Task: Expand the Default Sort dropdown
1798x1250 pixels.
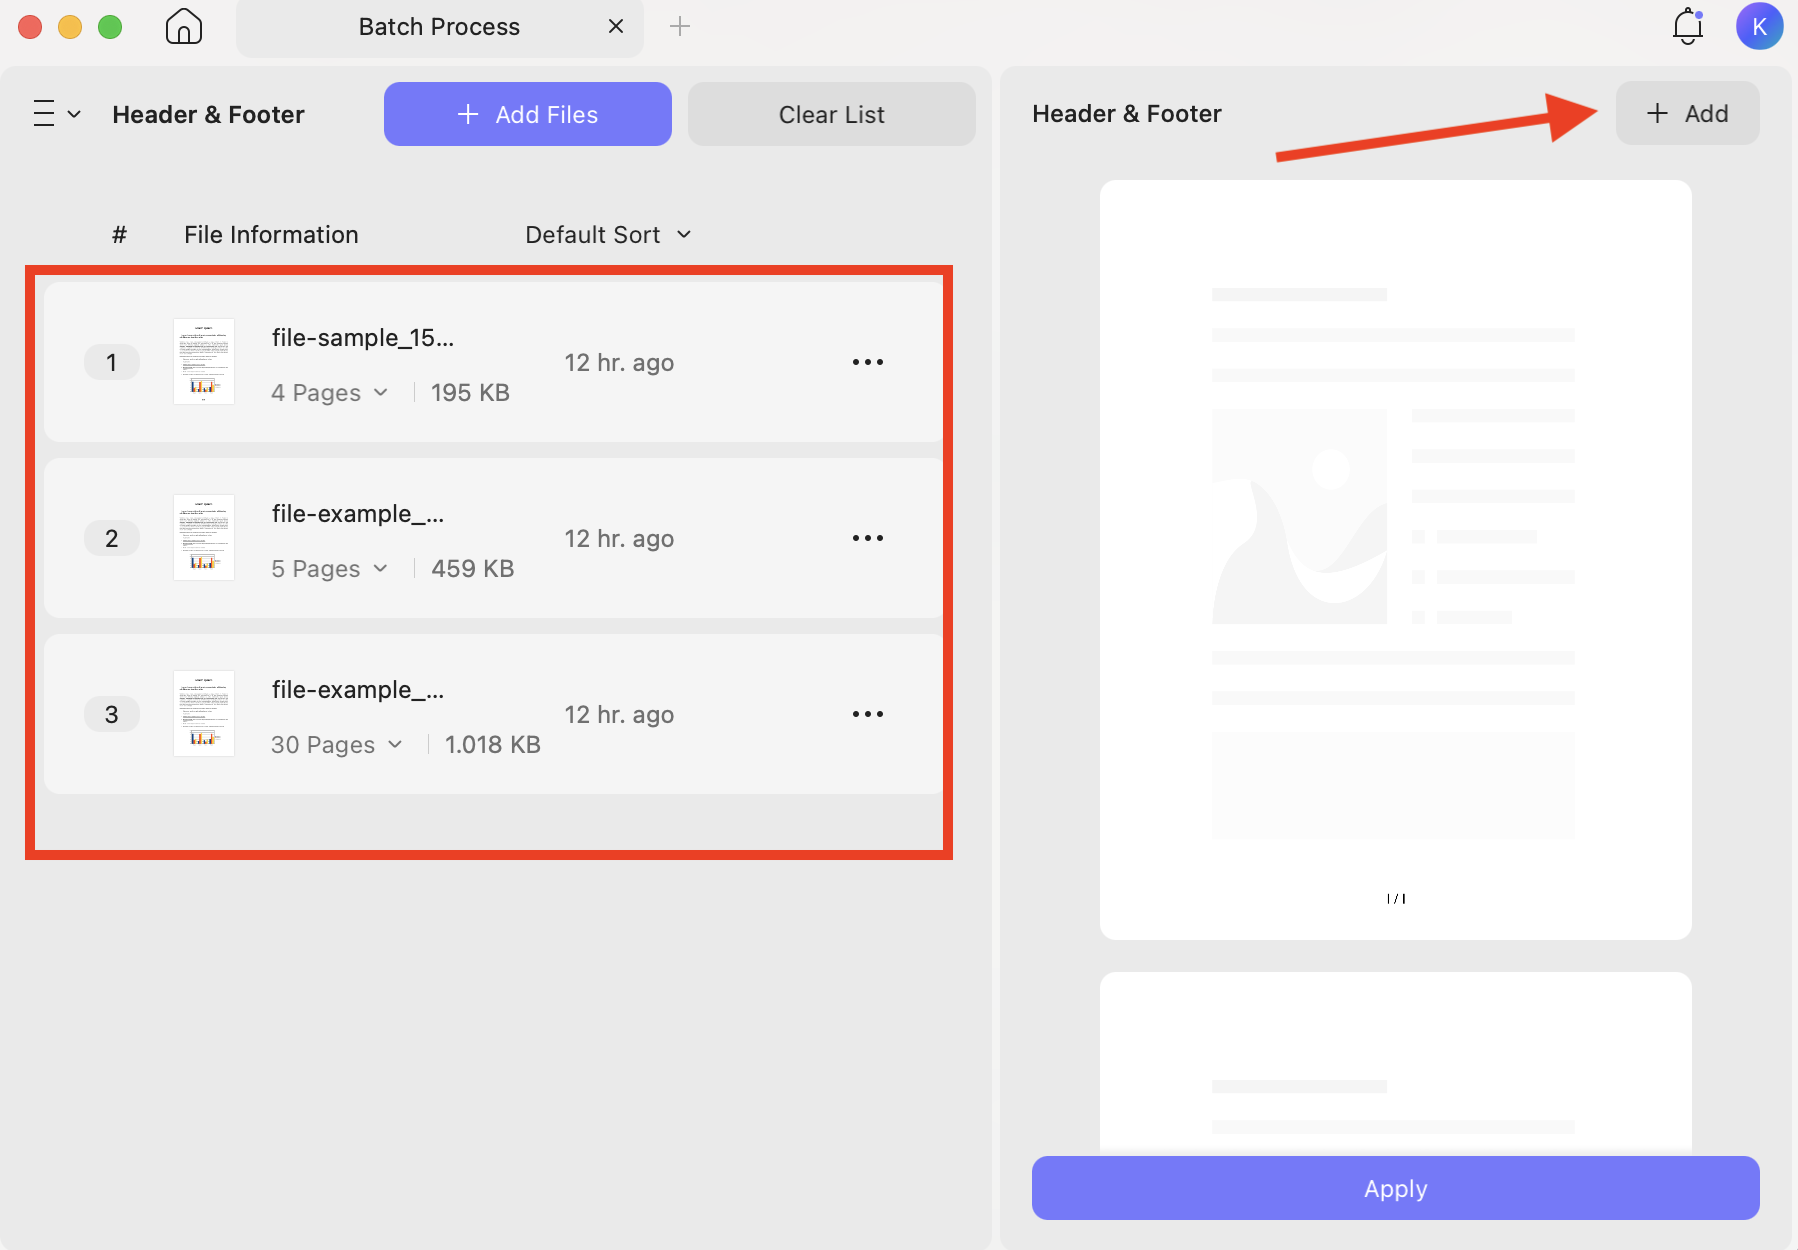Action: pyautogui.click(x=607, y=234)
